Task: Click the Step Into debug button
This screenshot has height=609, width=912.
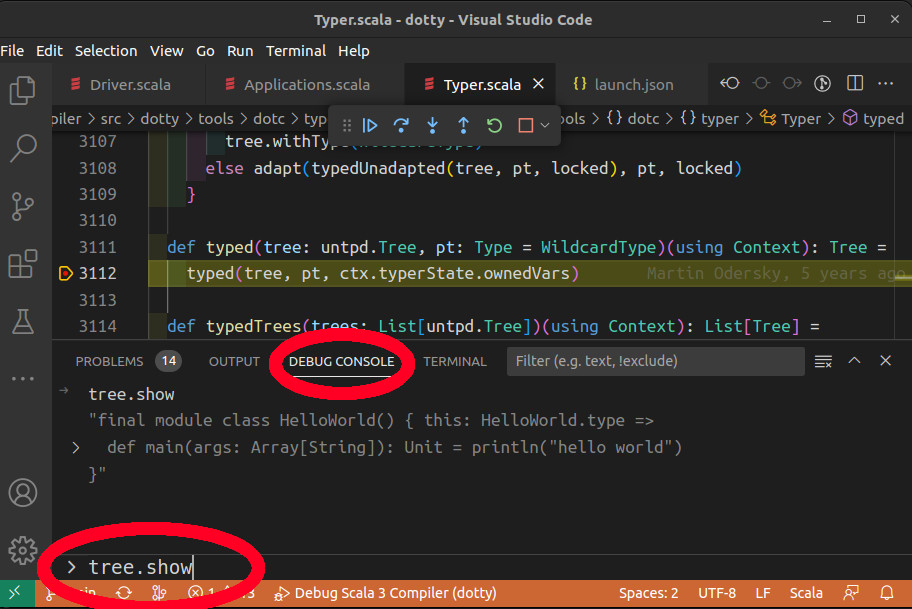Action: click(x=432, y=125)
